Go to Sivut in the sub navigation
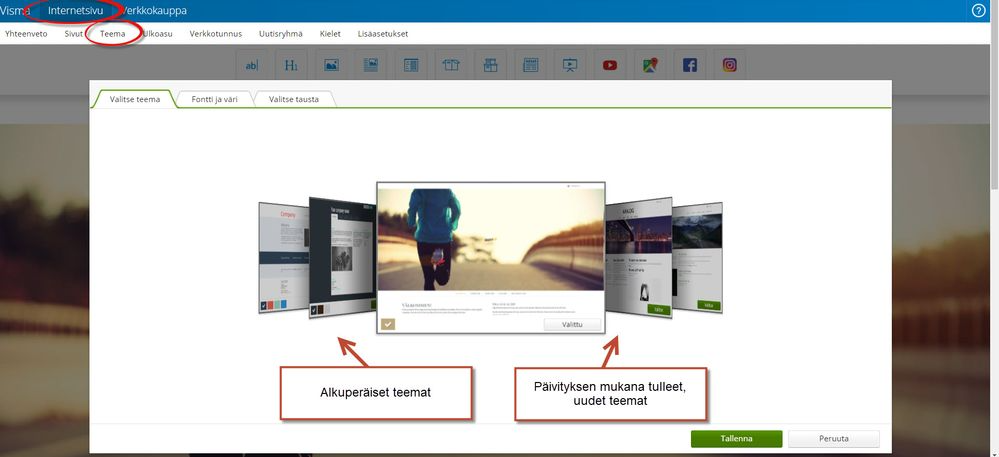The height and width of the screenshot is (457, 999). point(73,34)
